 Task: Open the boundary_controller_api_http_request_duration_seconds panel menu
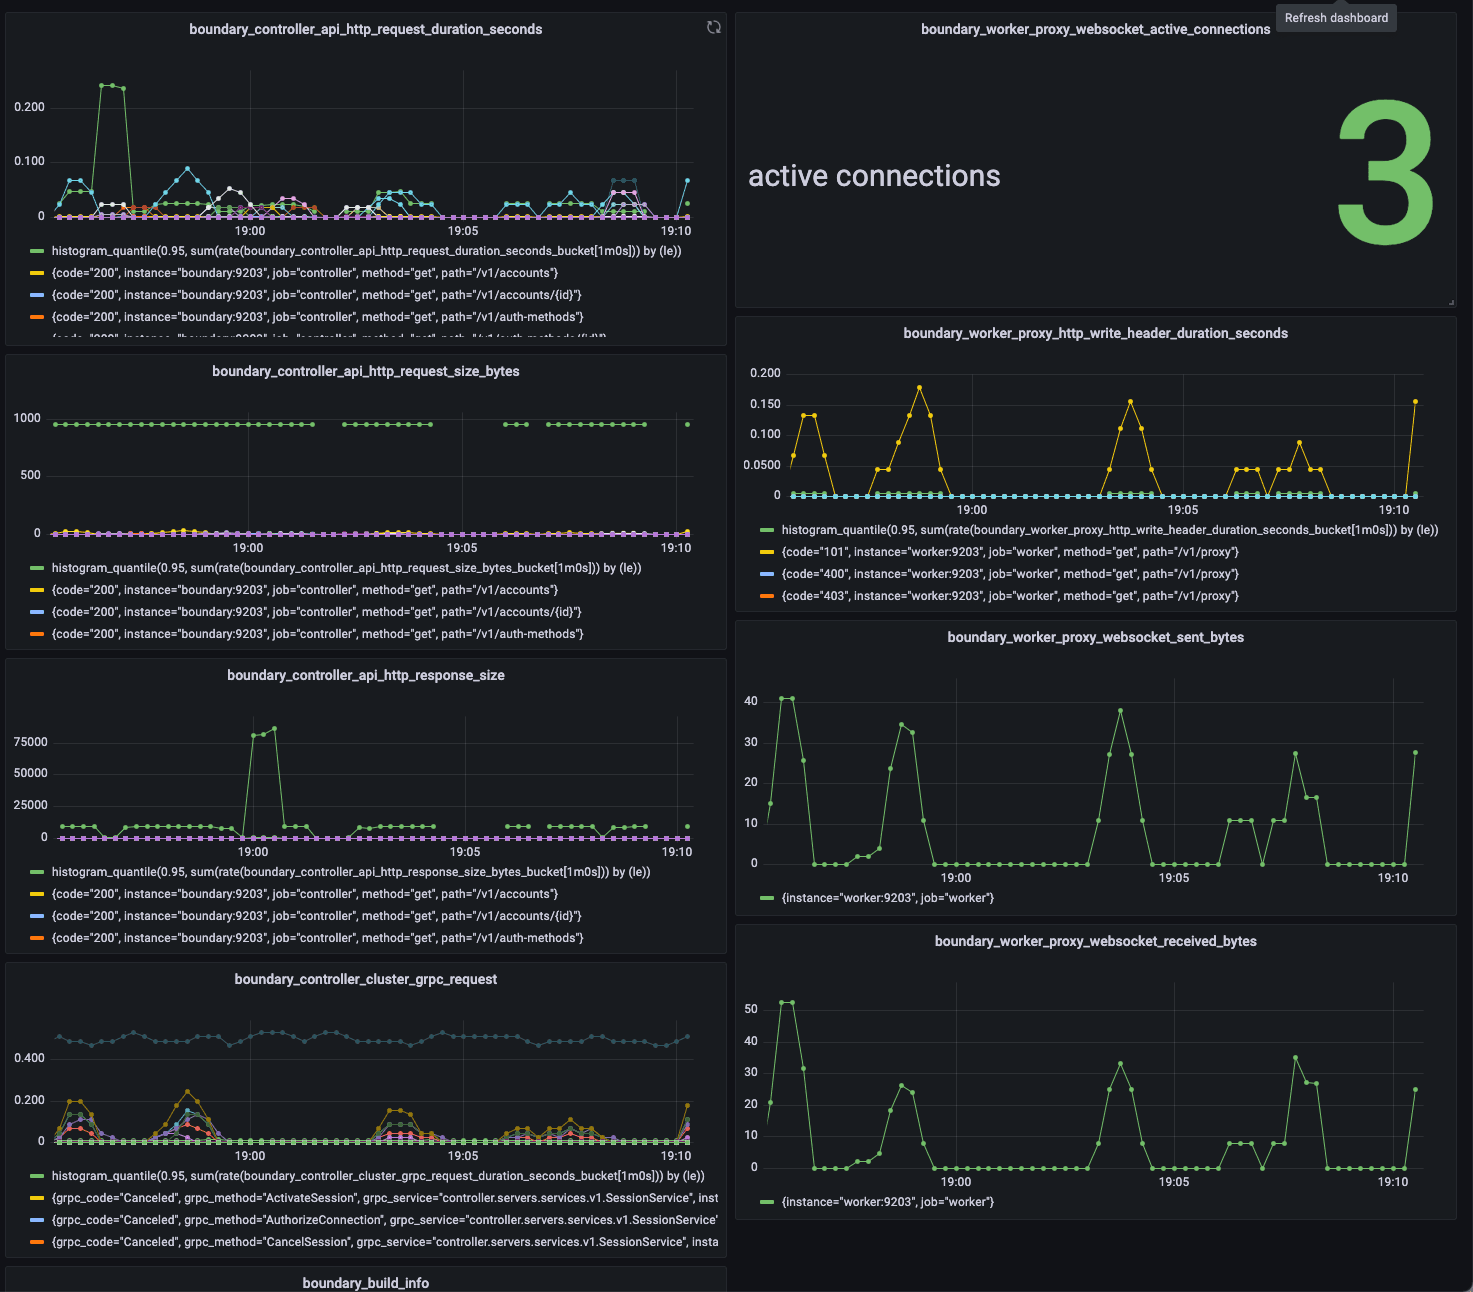coord(366,29)
